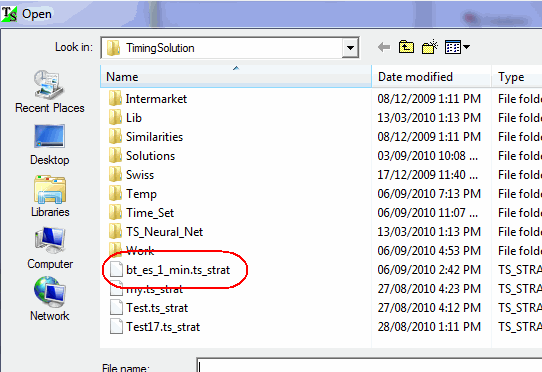Click date 27/08/2010 4:12 PM cell
The image size is (542, 372).
point(429,308)
